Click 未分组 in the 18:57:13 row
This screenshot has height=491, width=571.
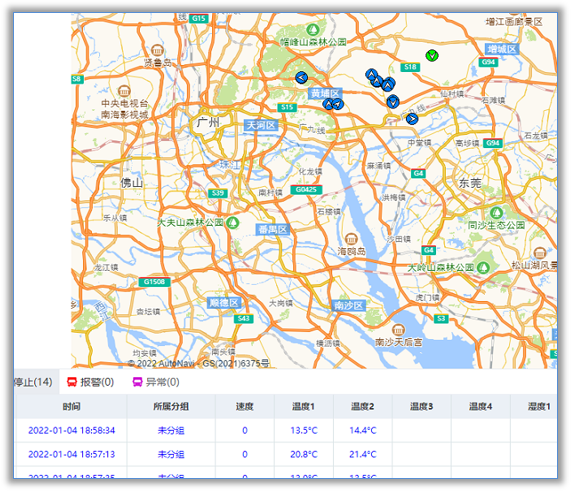click(x=171, y=455)
